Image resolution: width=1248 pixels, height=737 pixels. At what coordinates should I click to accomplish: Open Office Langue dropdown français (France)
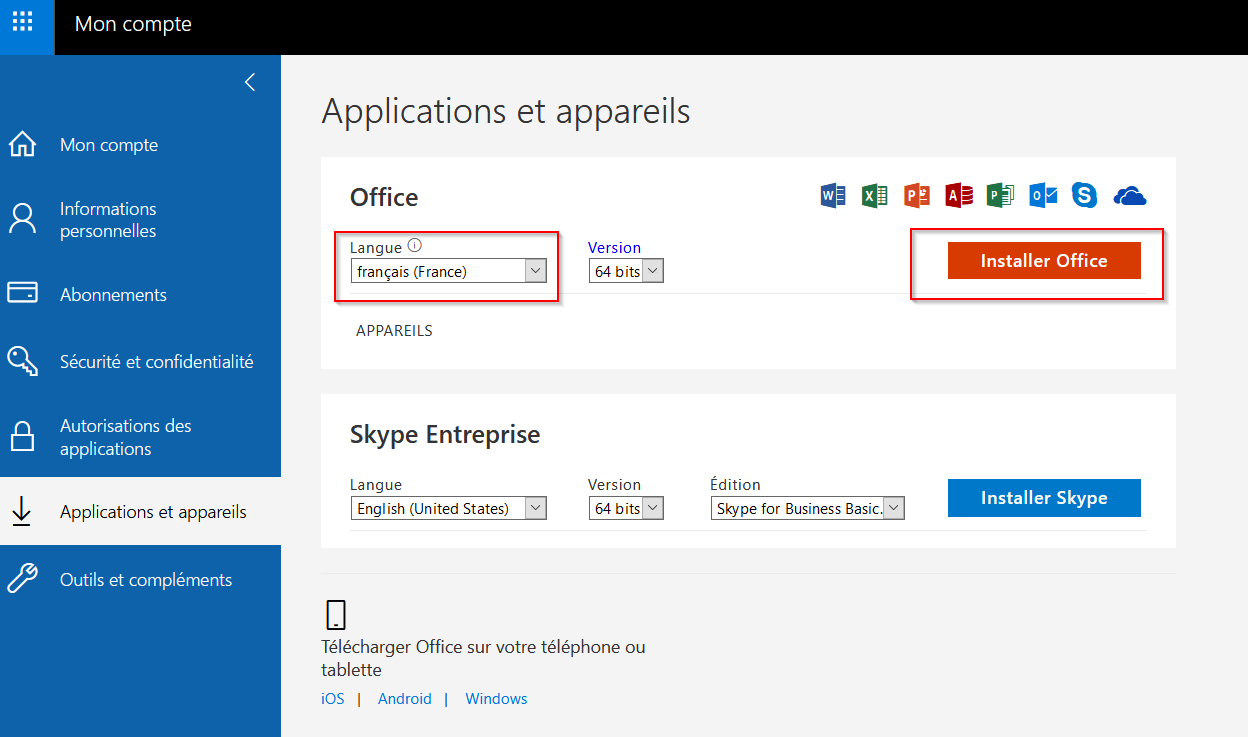[x=448, y=271]
